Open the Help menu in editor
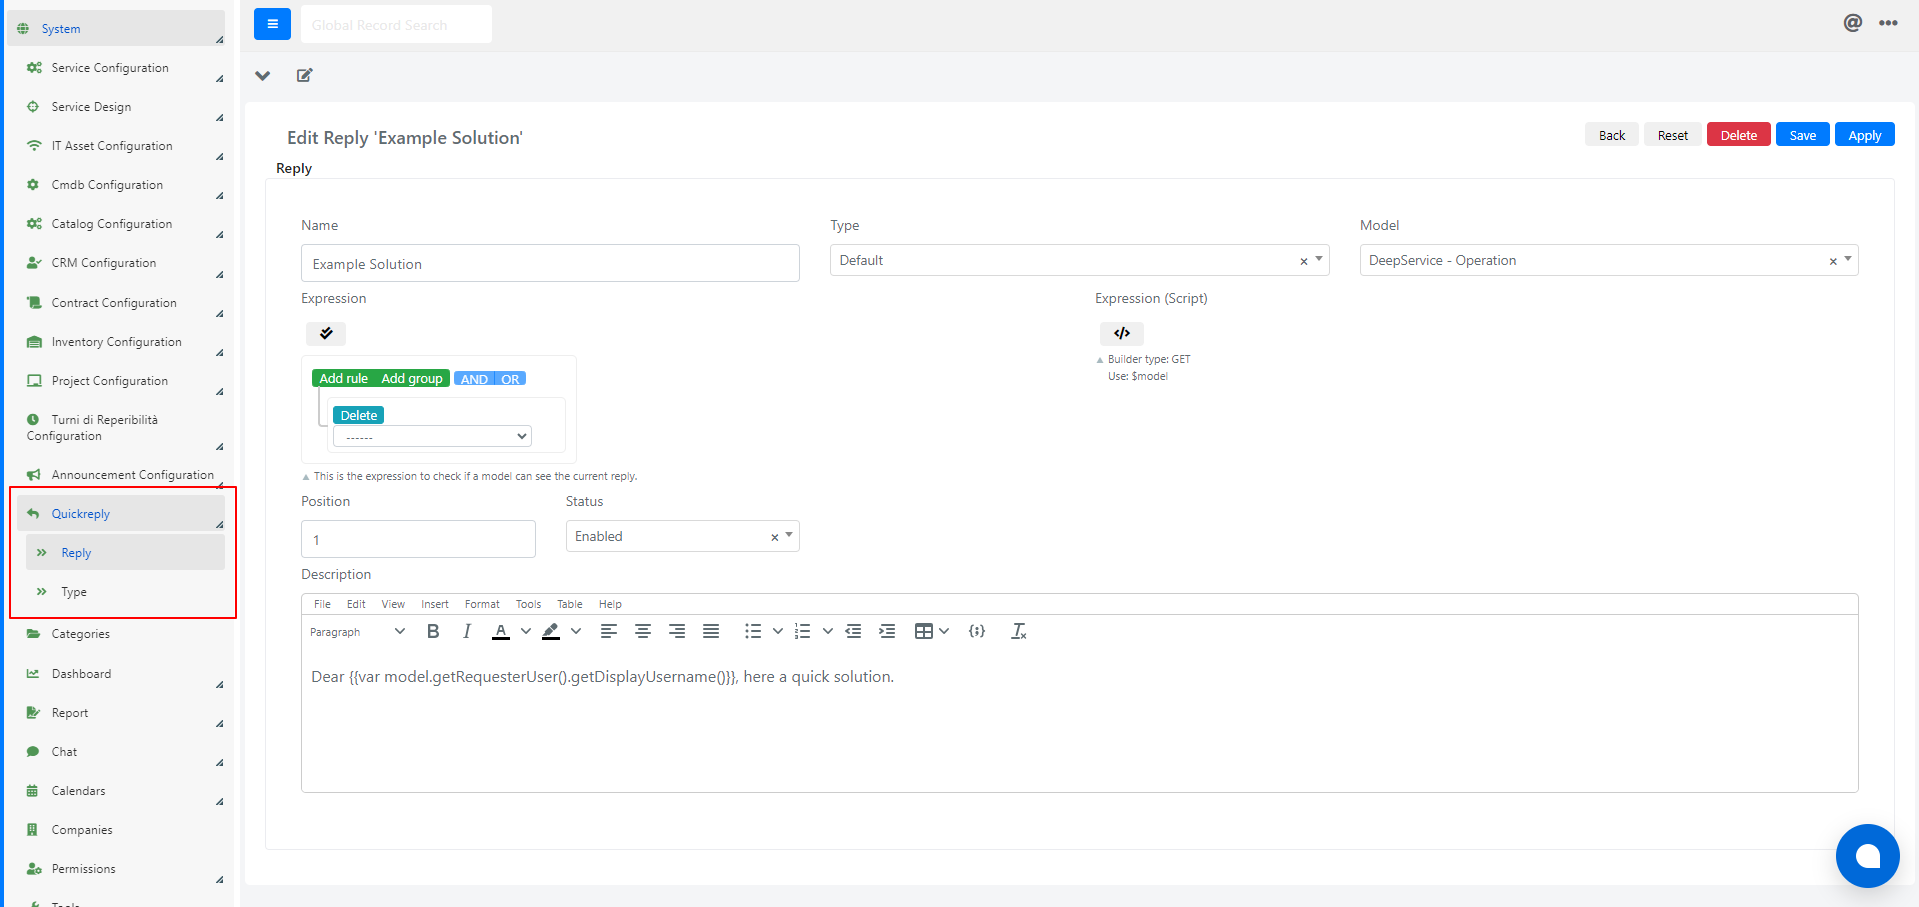The height and width of the screenshot is (907, 1919). (610, 604)
